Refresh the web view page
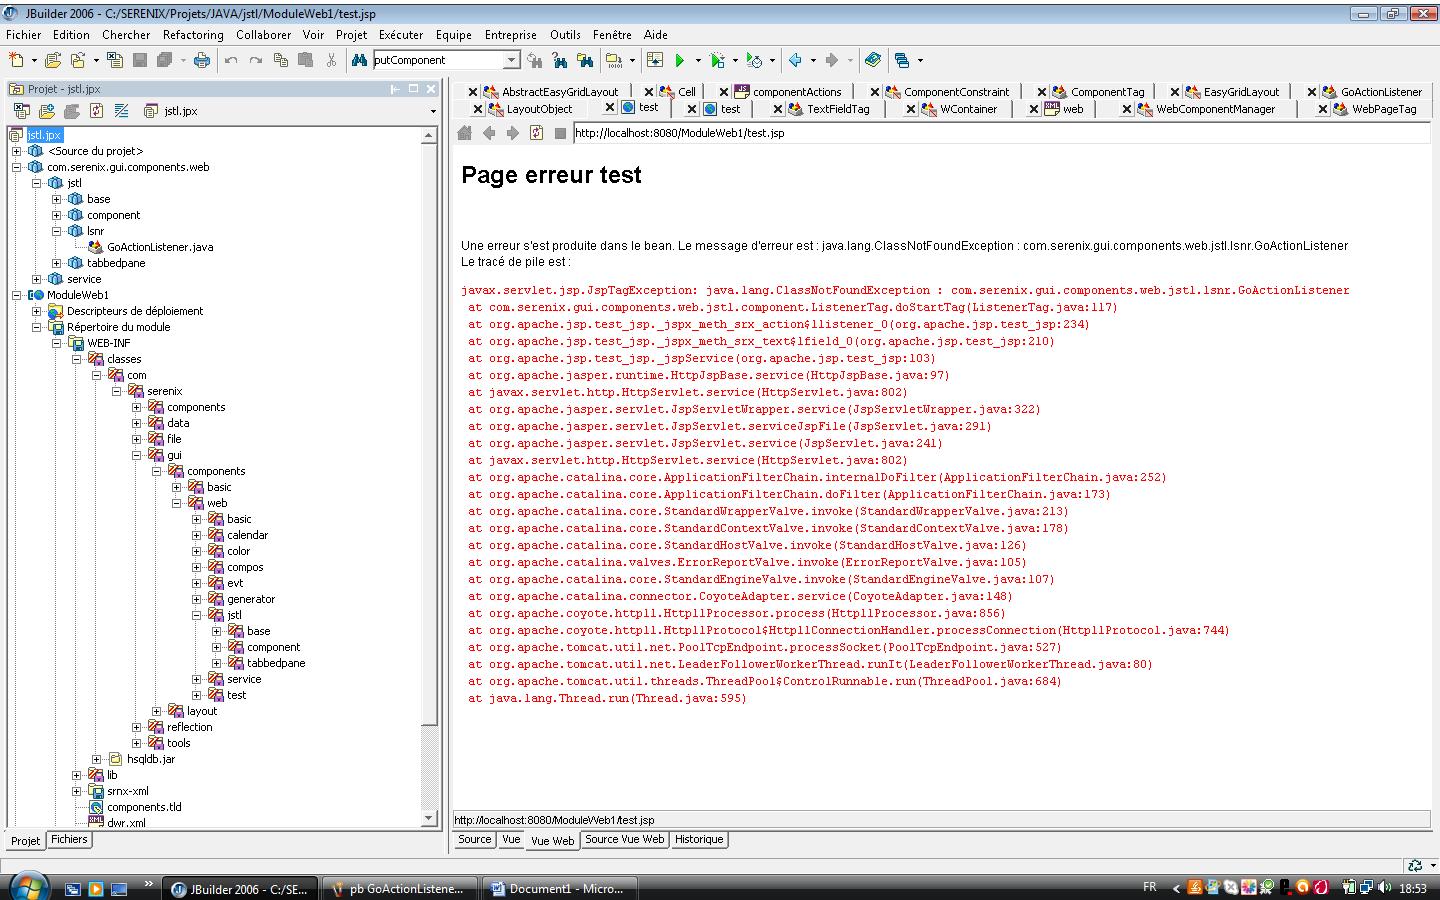Viewport: 1440px width, 900px height. [x=536, y=133]
